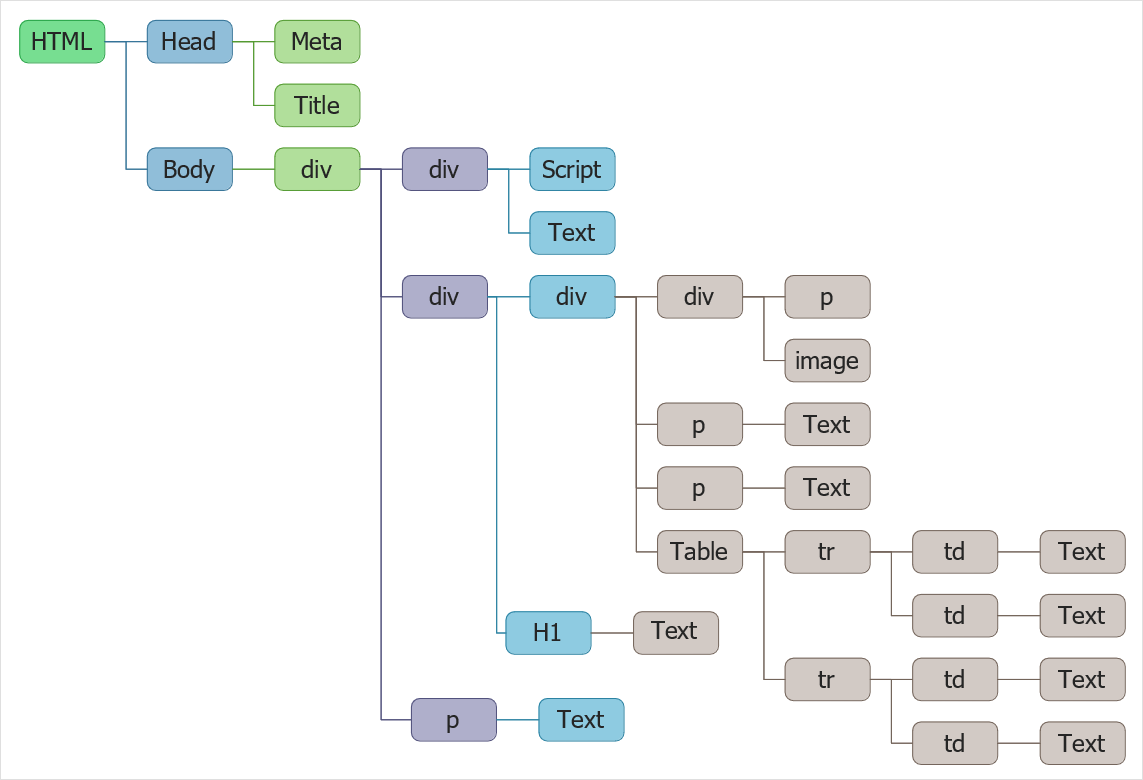The height and width of the screenshot is (780, 1143).
Task: Select the p node beside image's parent div
Action: pyautogui.click(x=827, y=297)
